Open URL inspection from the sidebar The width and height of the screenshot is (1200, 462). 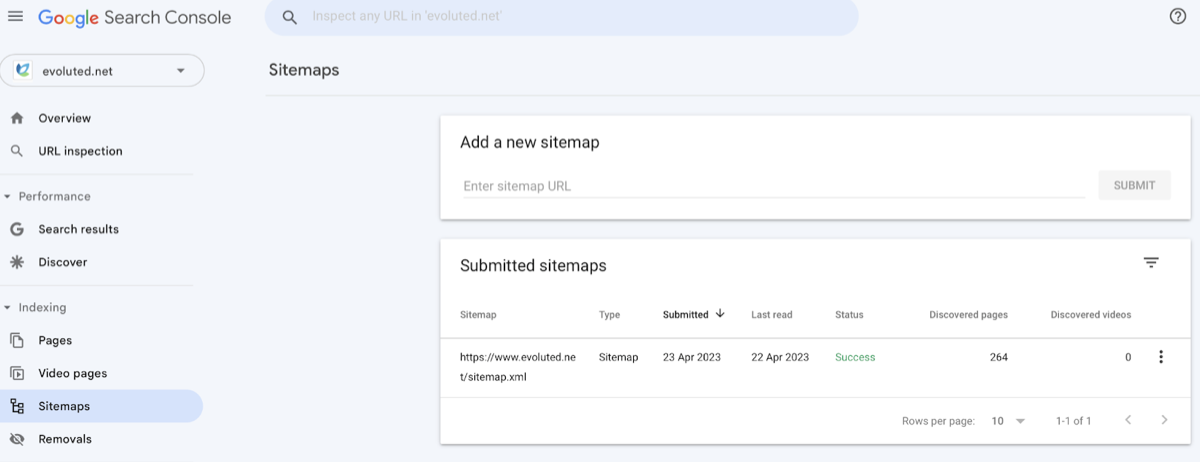[x=80, y=151]
